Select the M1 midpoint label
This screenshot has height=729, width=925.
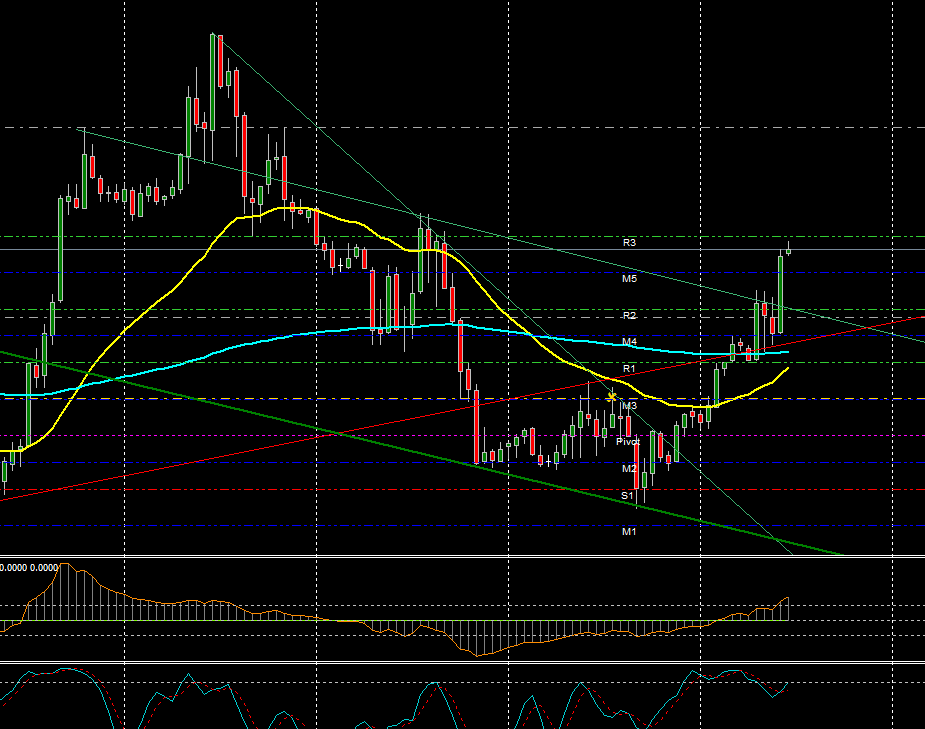pos(629,532)
